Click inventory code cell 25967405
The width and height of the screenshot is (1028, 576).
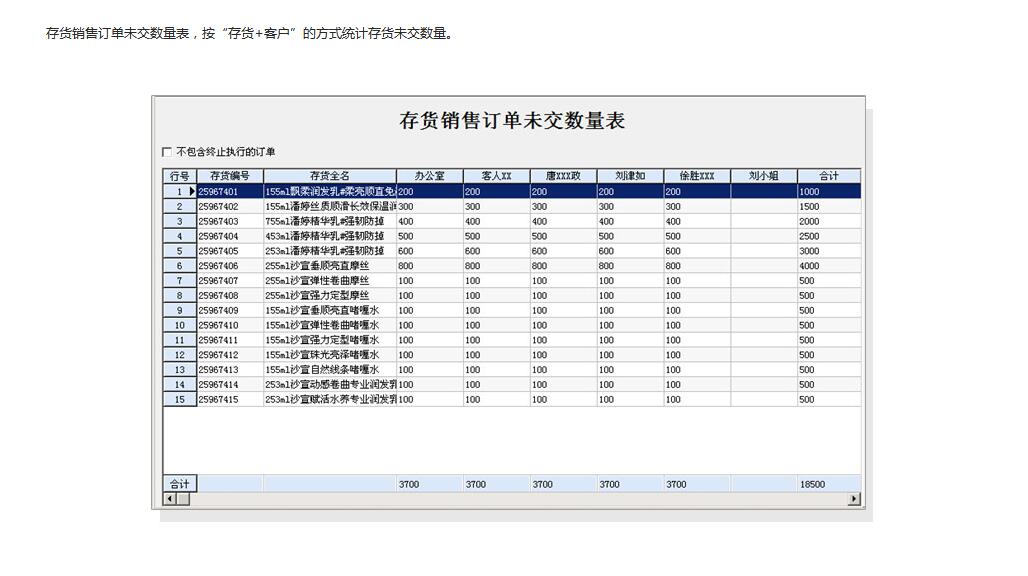[230, 251]
